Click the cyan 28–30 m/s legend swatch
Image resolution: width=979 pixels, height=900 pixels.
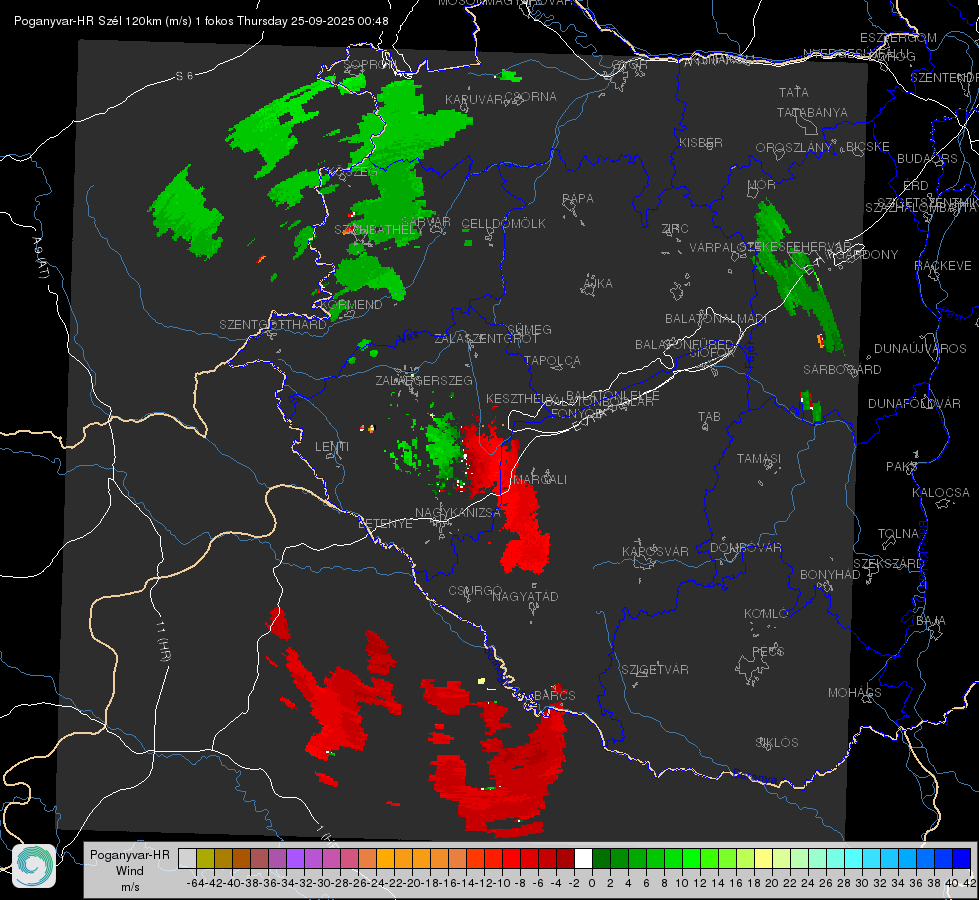pos(854,858)
